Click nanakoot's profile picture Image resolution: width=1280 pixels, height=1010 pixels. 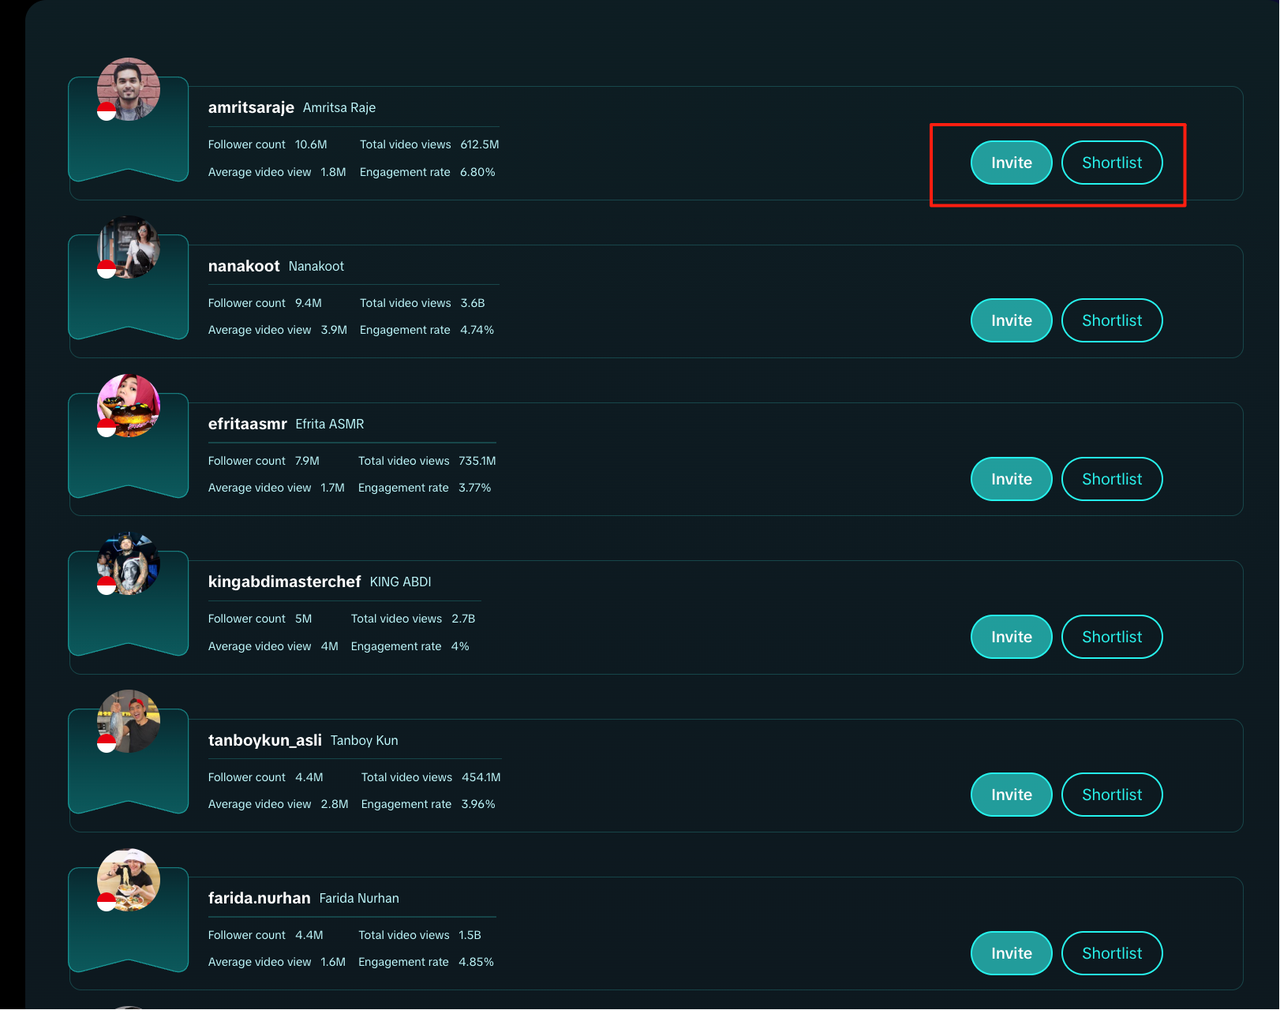[128, 247]
